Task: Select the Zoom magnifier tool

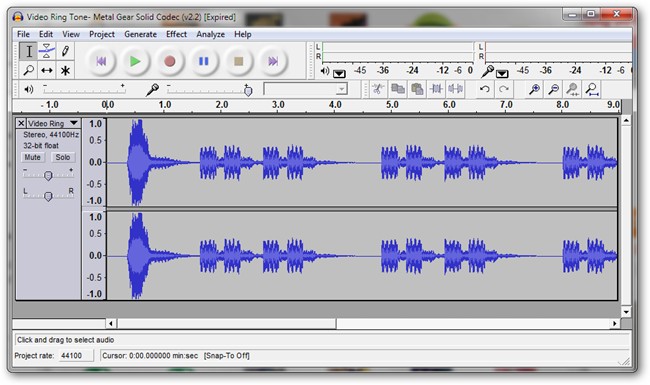Action: 29,70
